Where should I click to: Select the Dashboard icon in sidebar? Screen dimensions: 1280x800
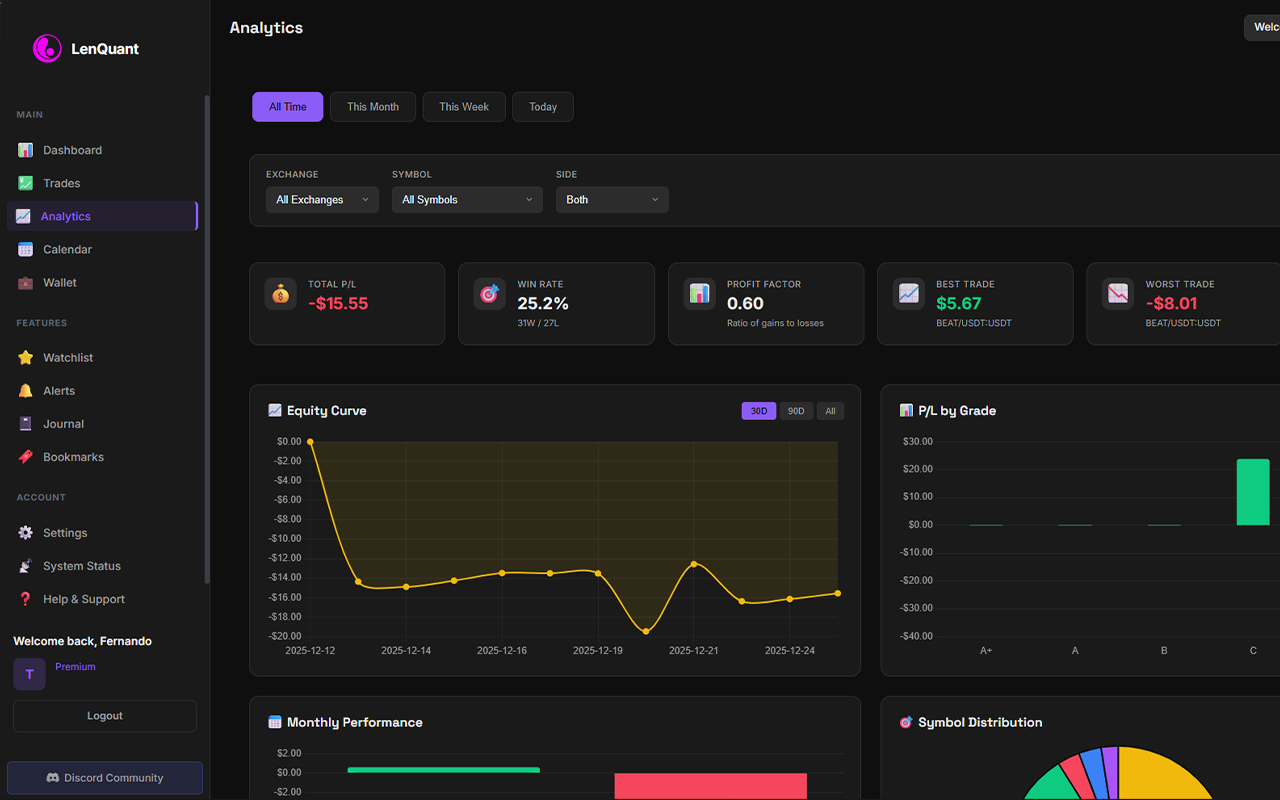point(24,149)
